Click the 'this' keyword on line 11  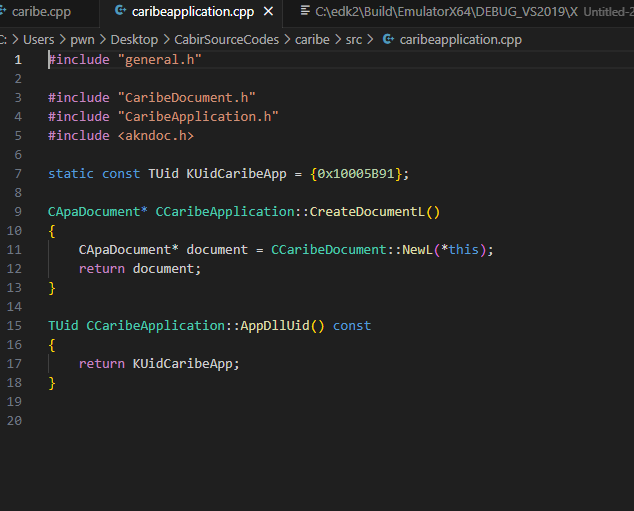coord(463,250)
